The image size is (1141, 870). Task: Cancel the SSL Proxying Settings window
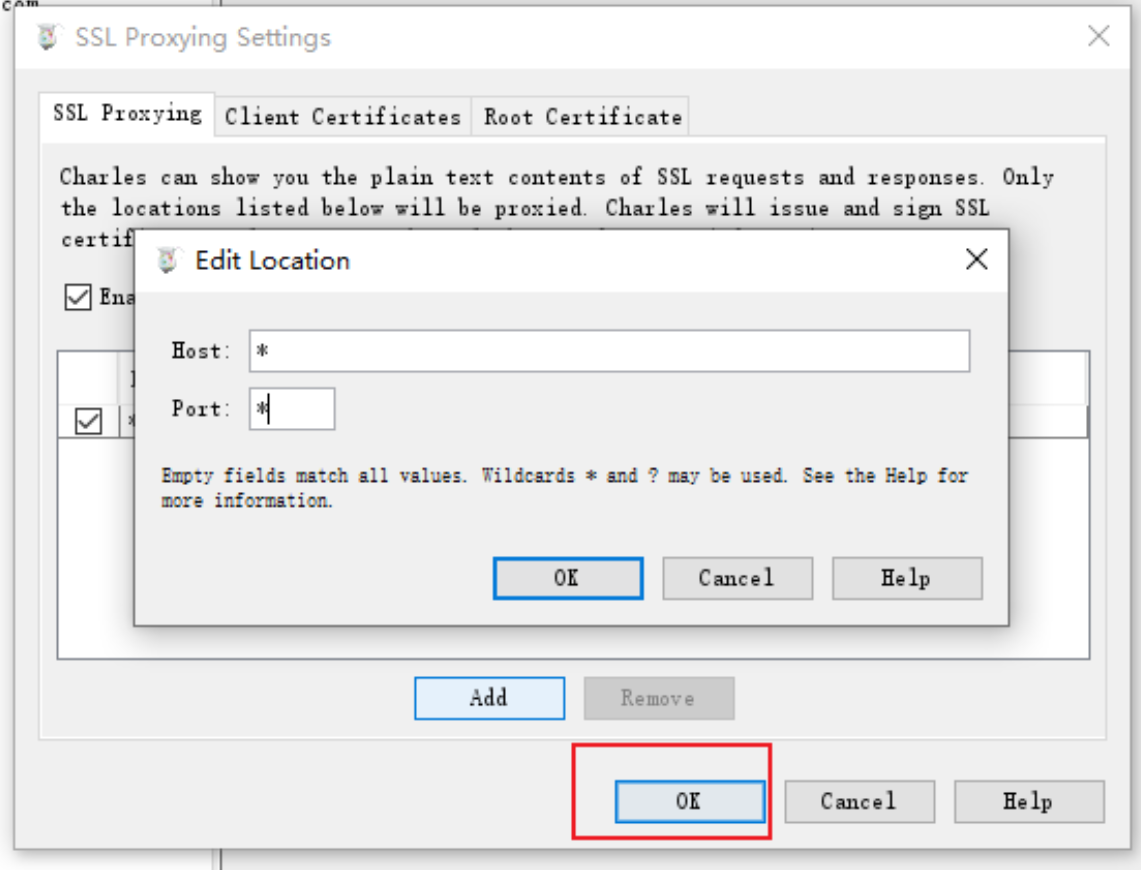coord(859,802)
